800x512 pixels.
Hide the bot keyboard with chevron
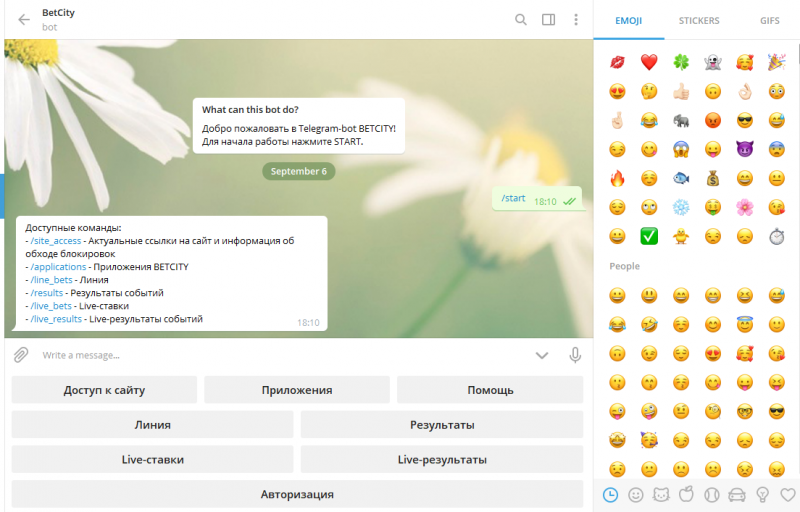tap(542, 355)
